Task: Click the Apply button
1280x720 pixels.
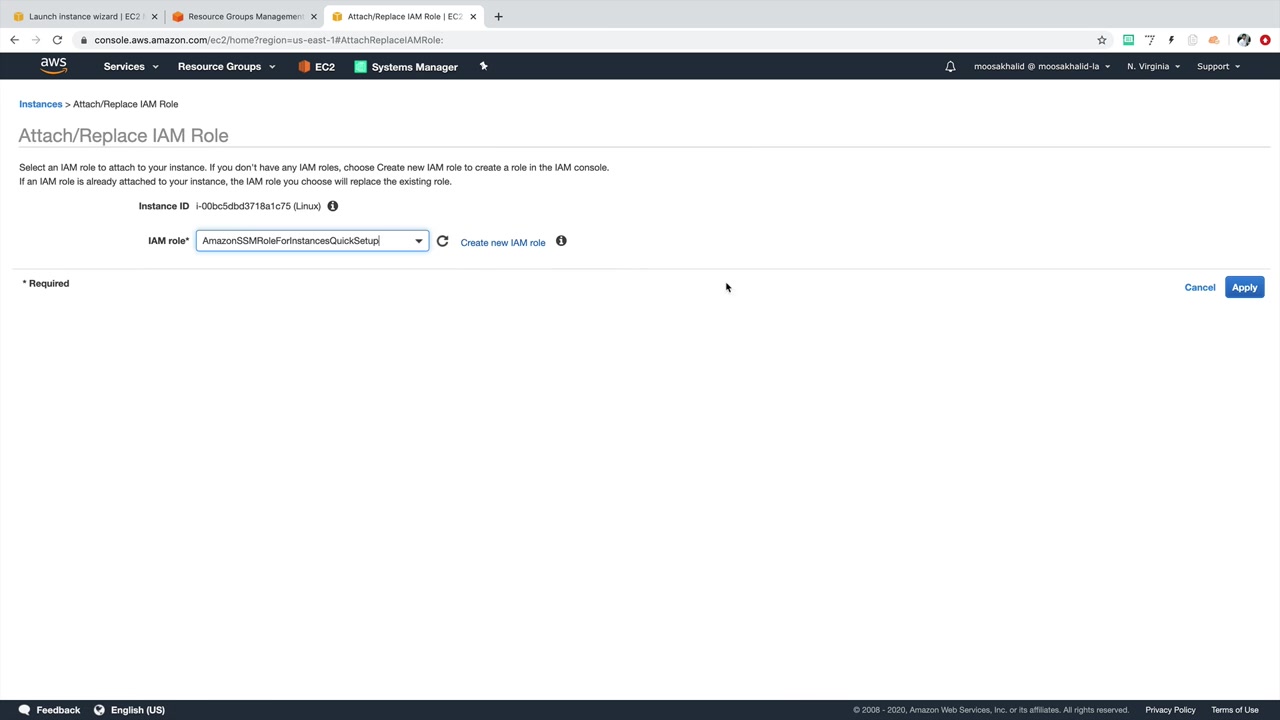Action: pyautogui.click(x=1244, y=288)
